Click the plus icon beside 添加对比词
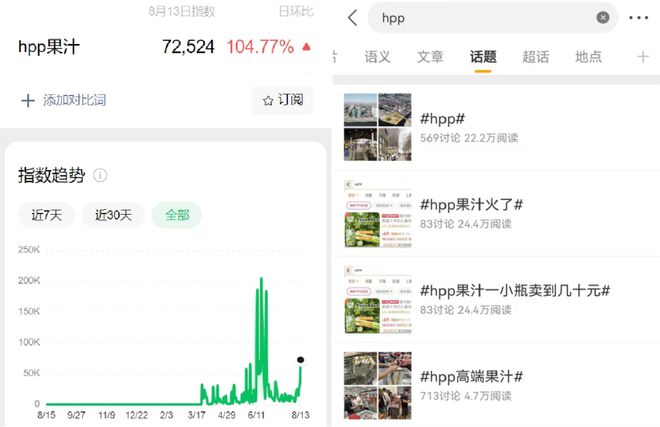Image resolution: width=660 pixels, height=427 pixels. tap(28, 101)
